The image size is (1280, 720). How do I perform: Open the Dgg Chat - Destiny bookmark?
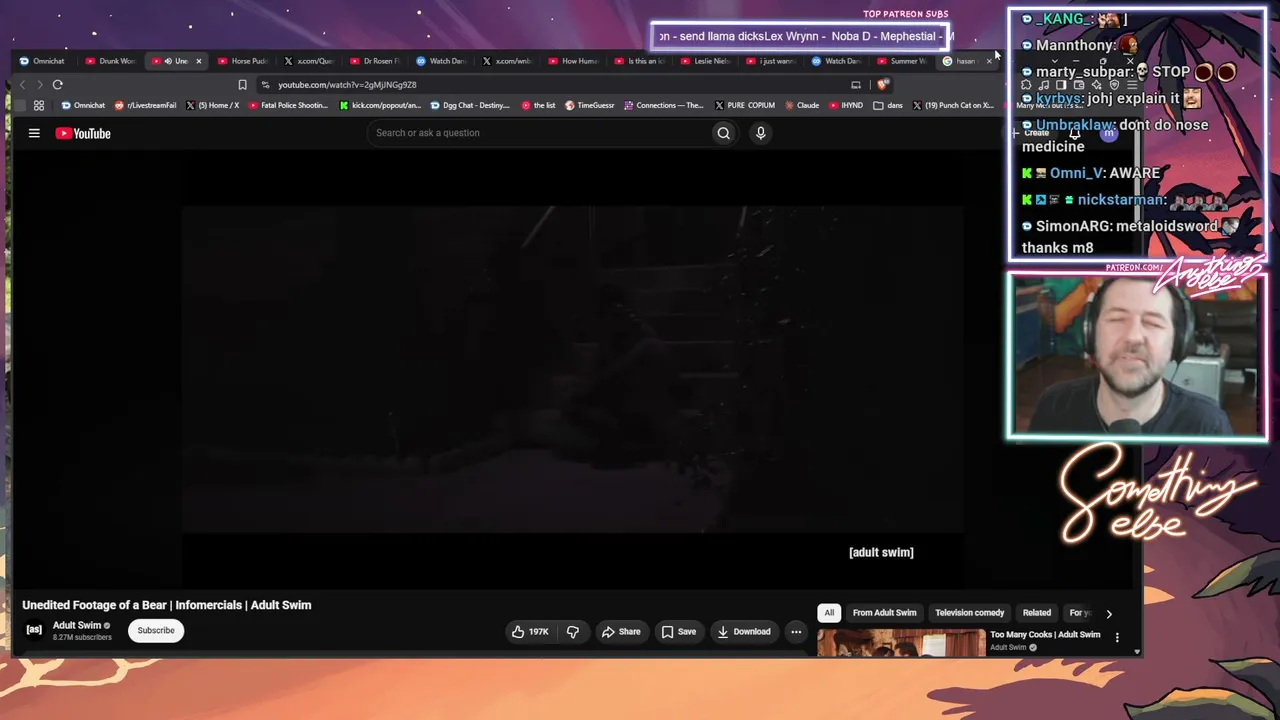tap(470, 105)
